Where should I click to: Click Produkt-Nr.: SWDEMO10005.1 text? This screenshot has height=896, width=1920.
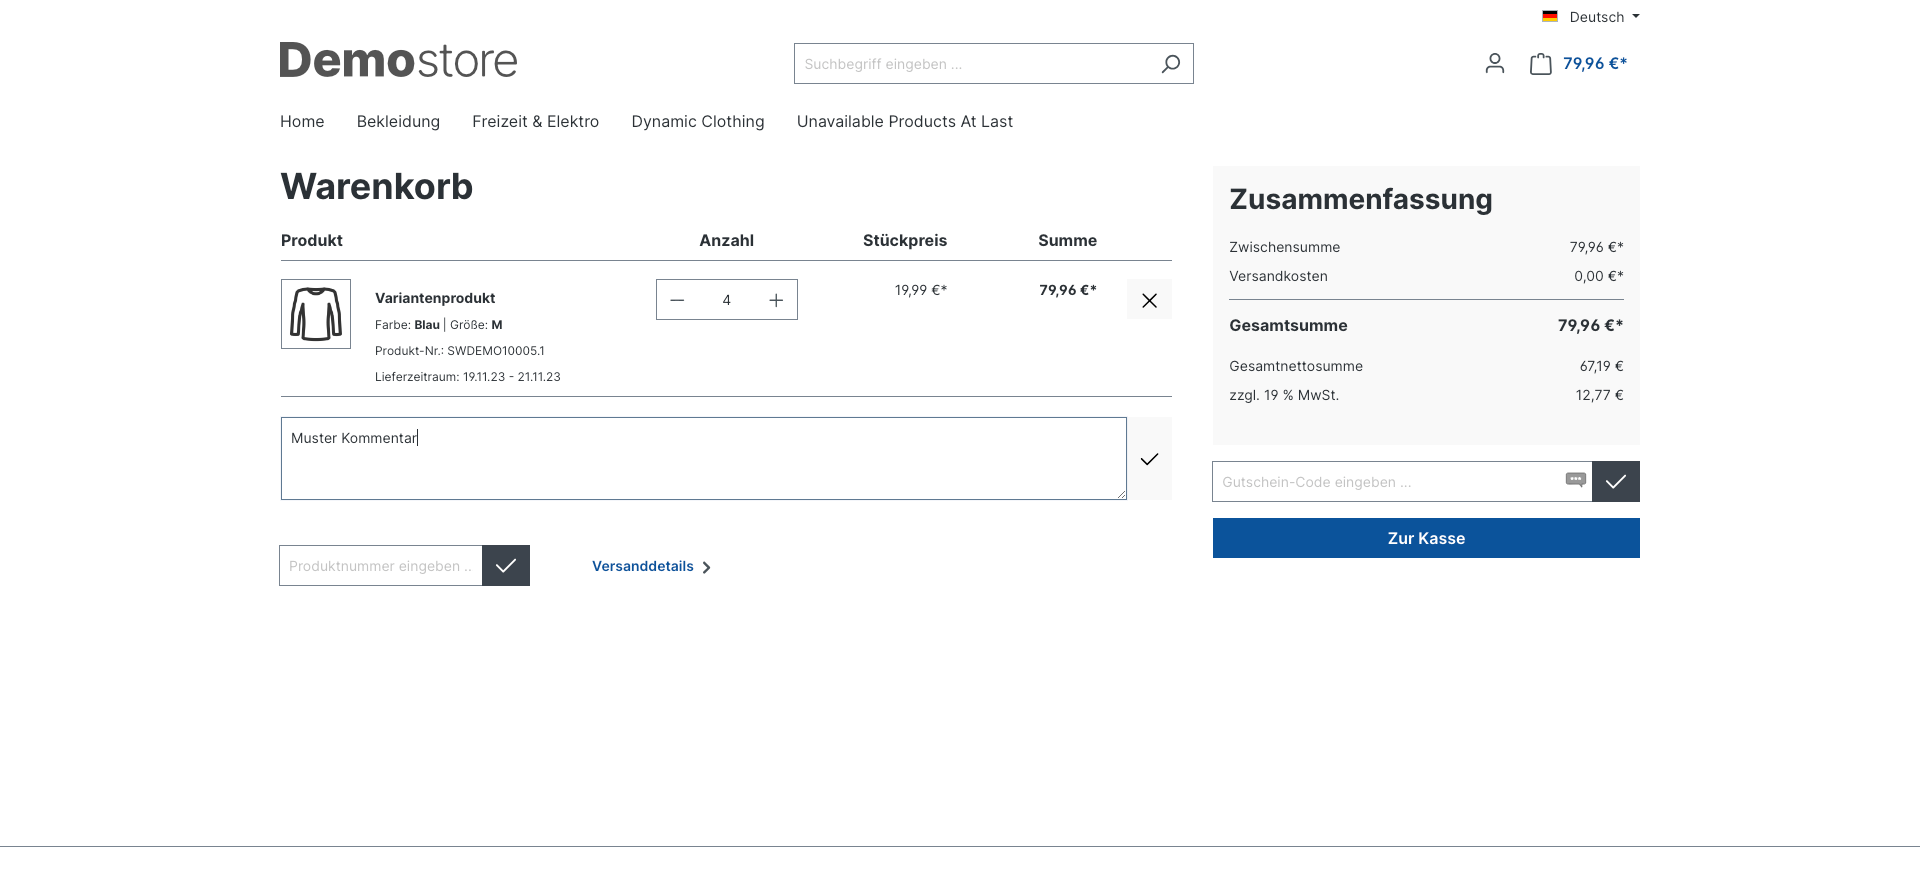point(460,351)
